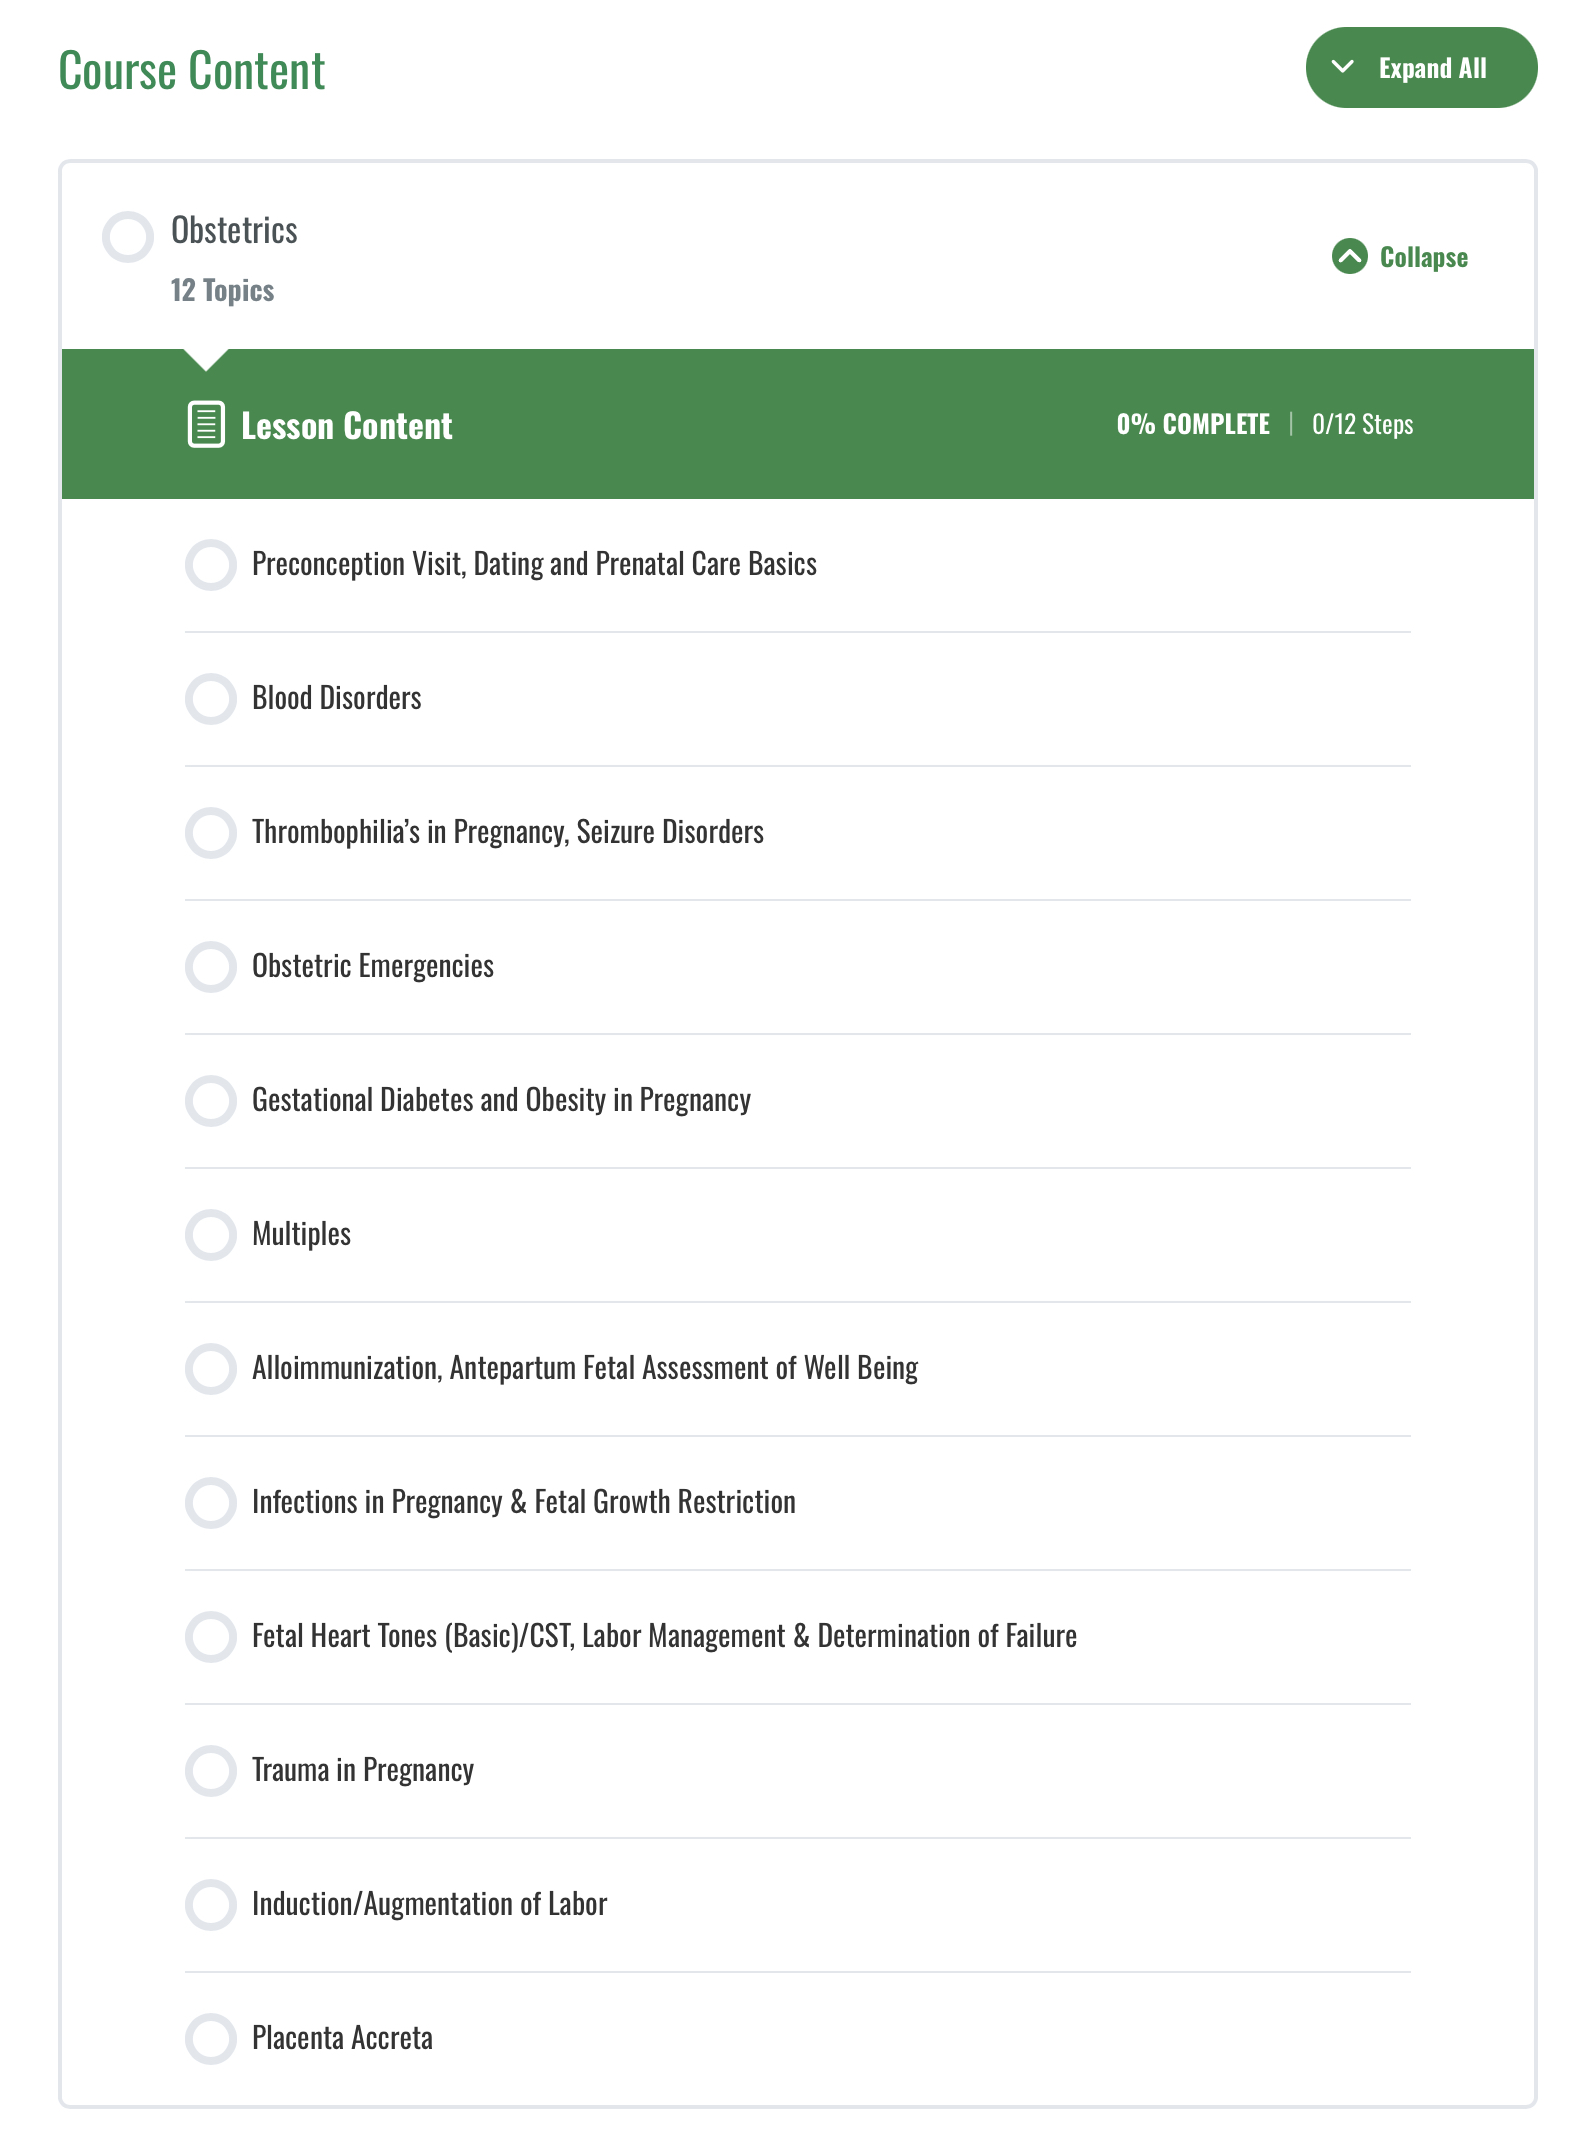Screen dimensions: 1586x2130
Task: Click the Obstetrics section title
Action: 234,231
